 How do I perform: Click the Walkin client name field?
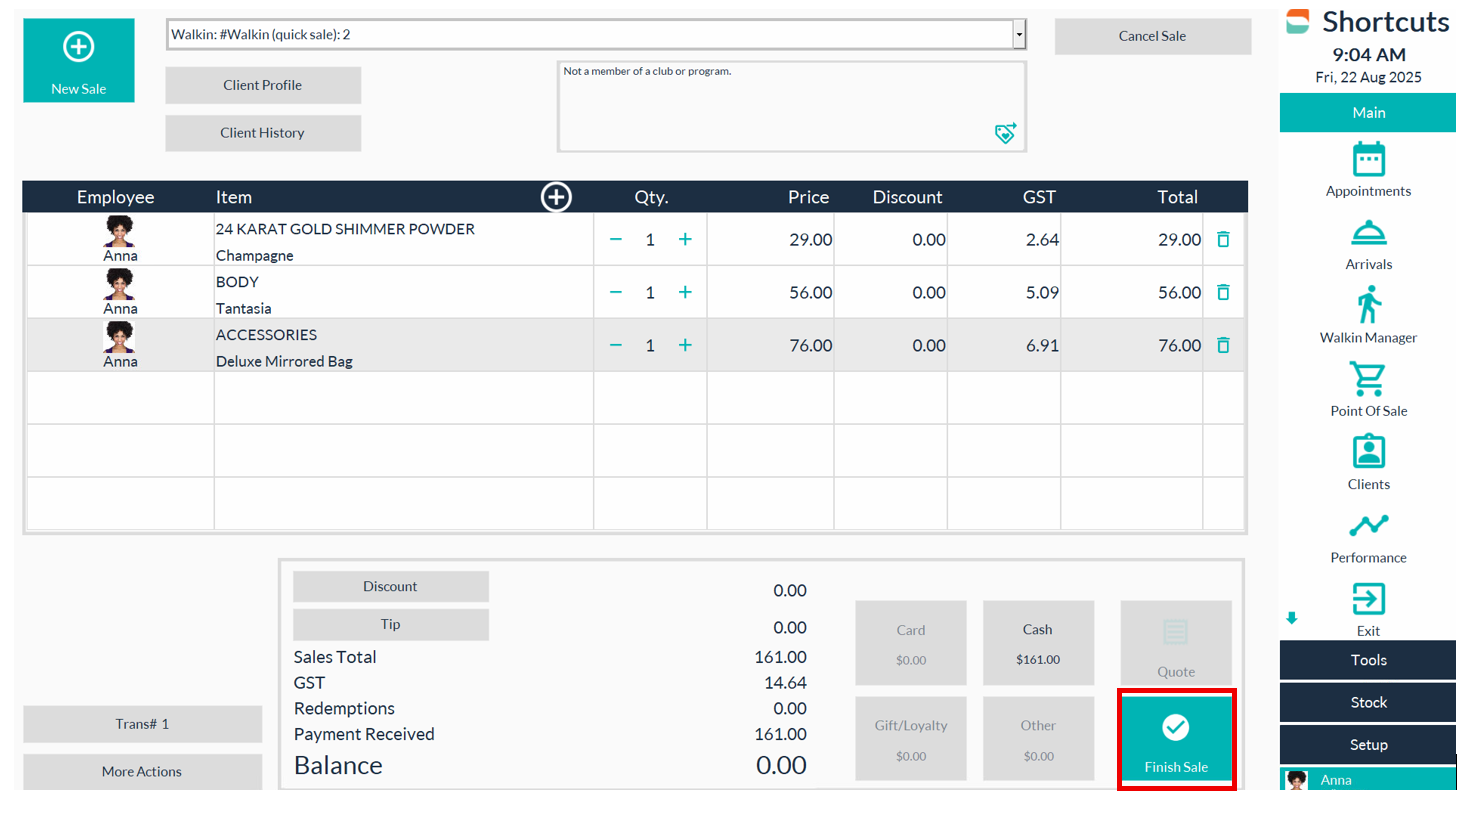[590, 34]
